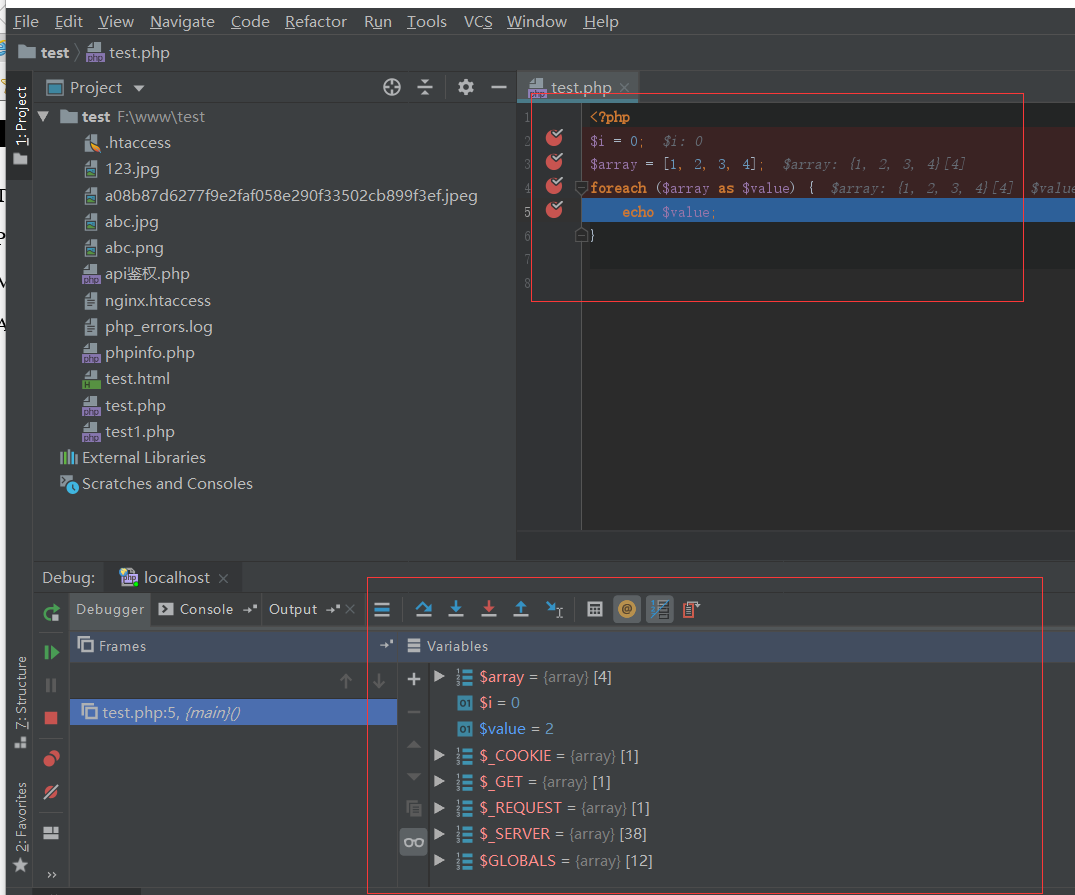Toggle sort variables icon in debugger toolbar
This screenshot has width=1075, height=895.
(x=660, y=609)
